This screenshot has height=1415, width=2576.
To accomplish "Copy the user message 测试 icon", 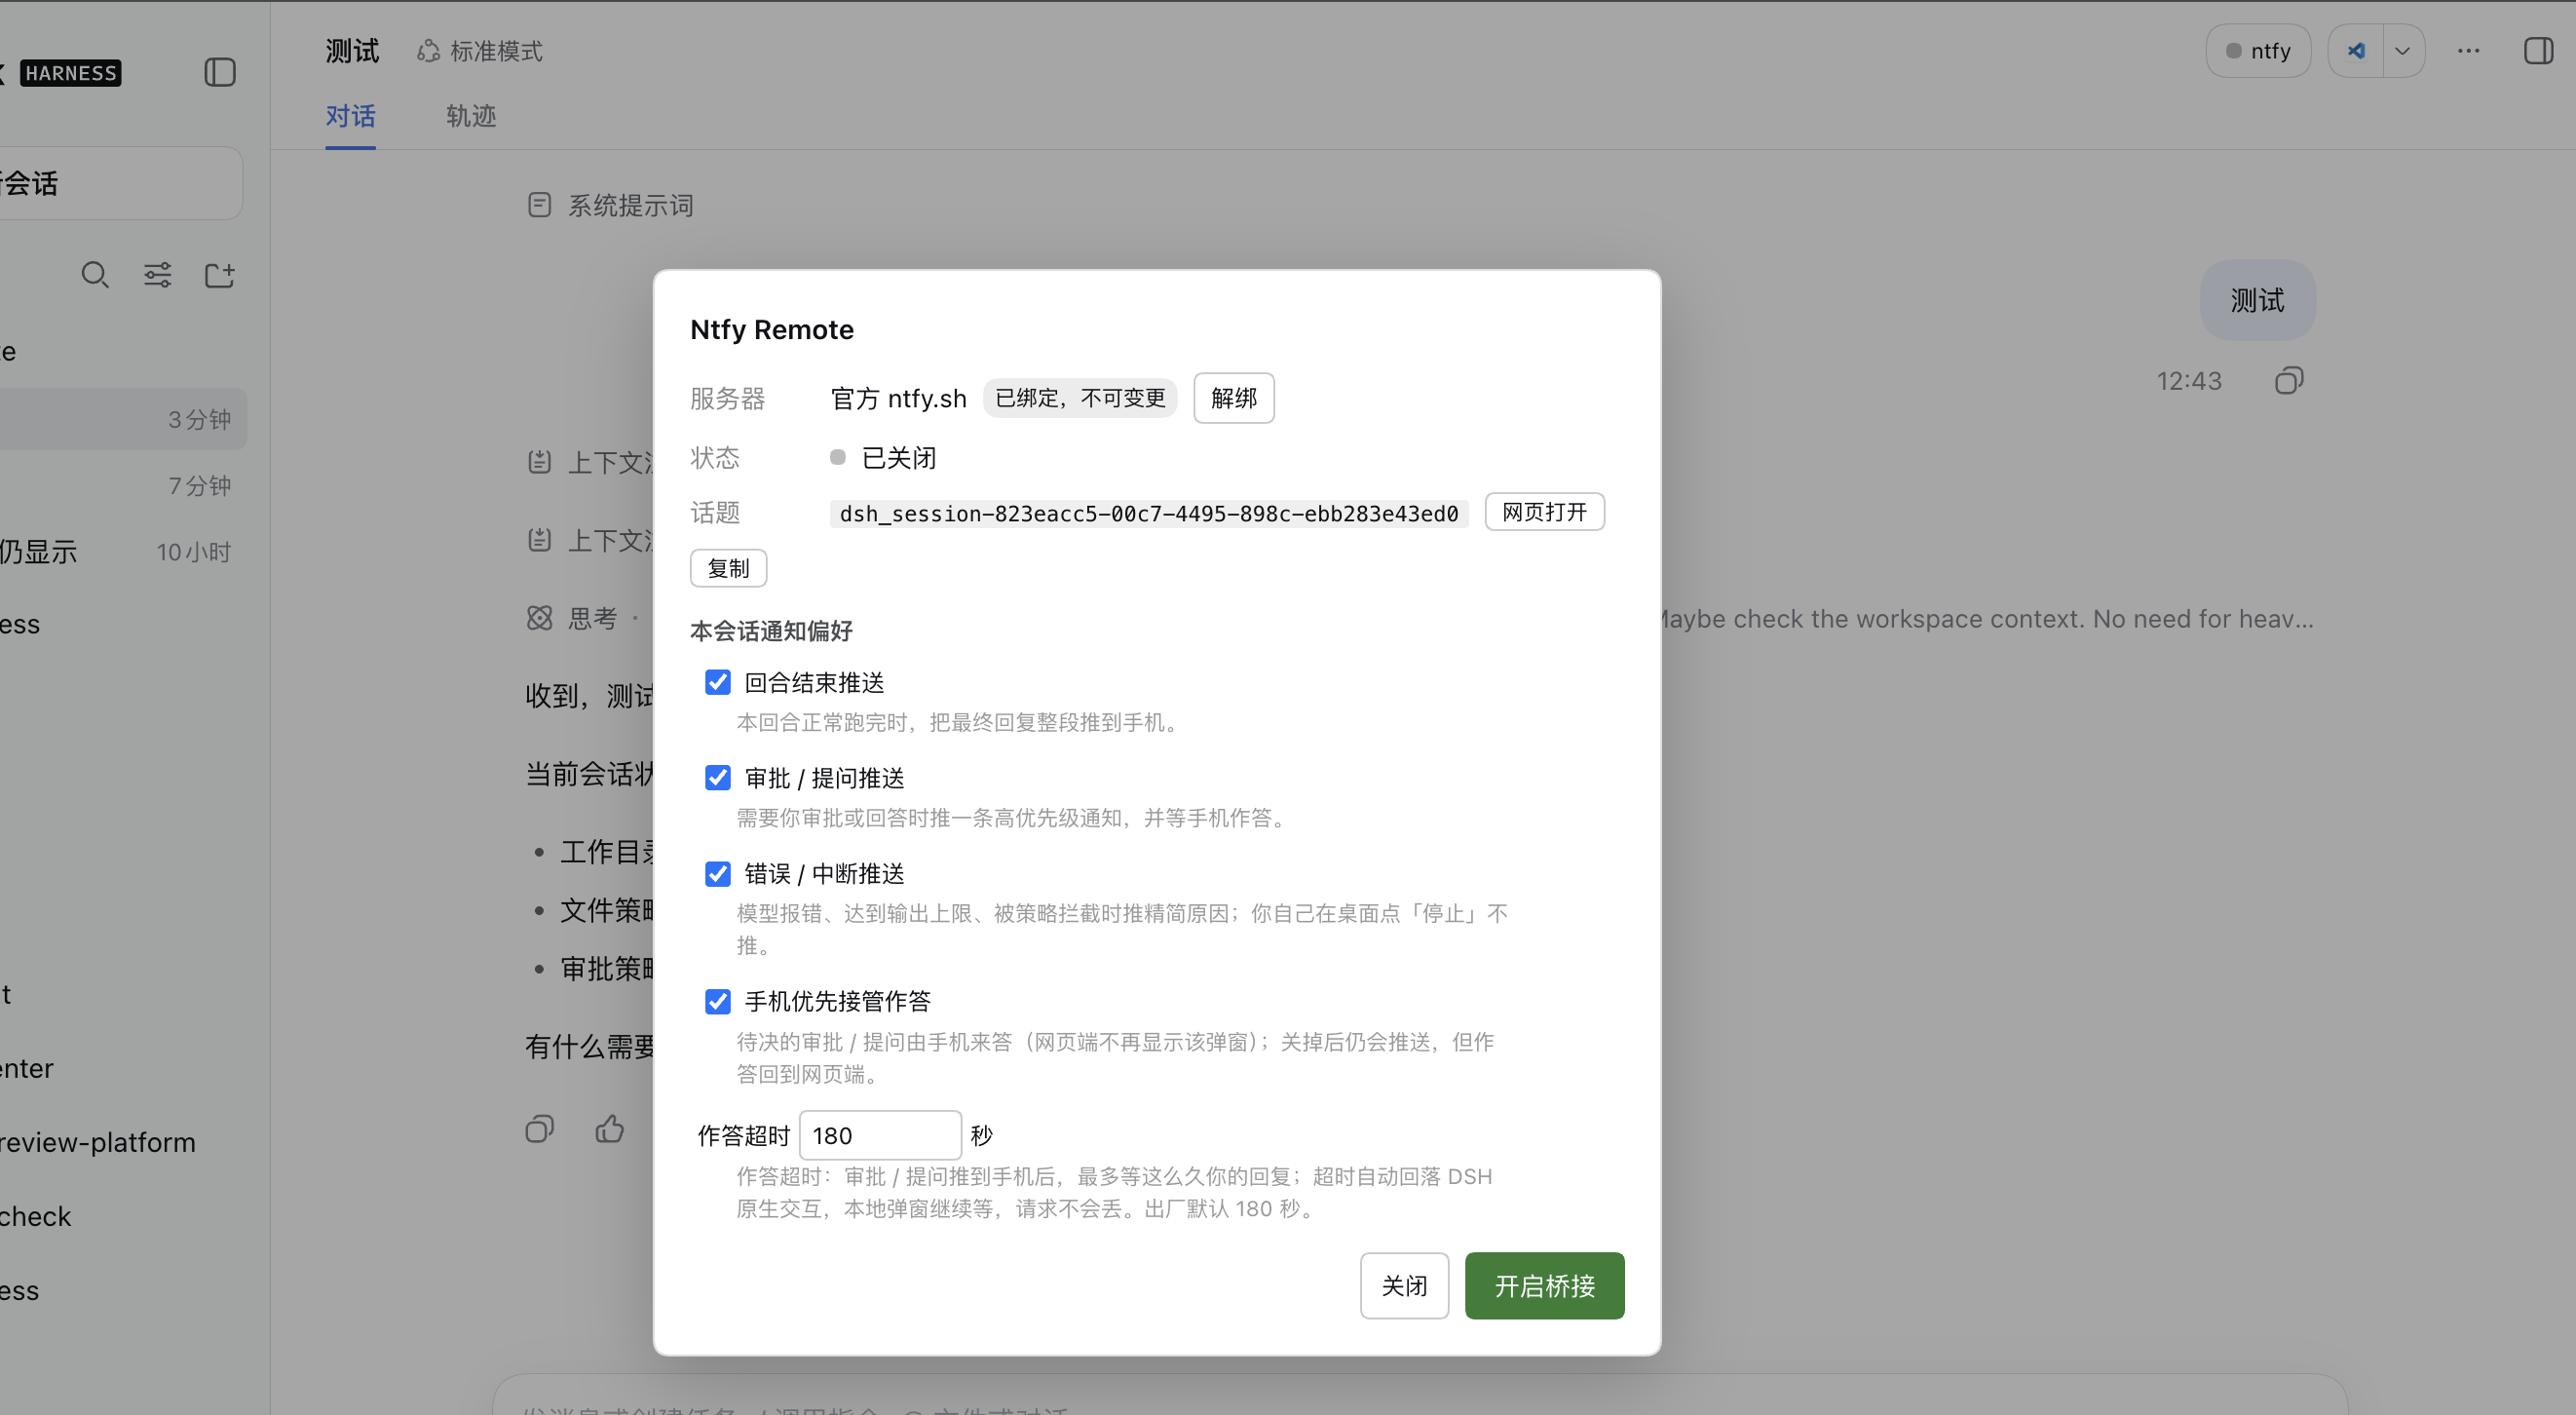I will (x=2288, y=381).
